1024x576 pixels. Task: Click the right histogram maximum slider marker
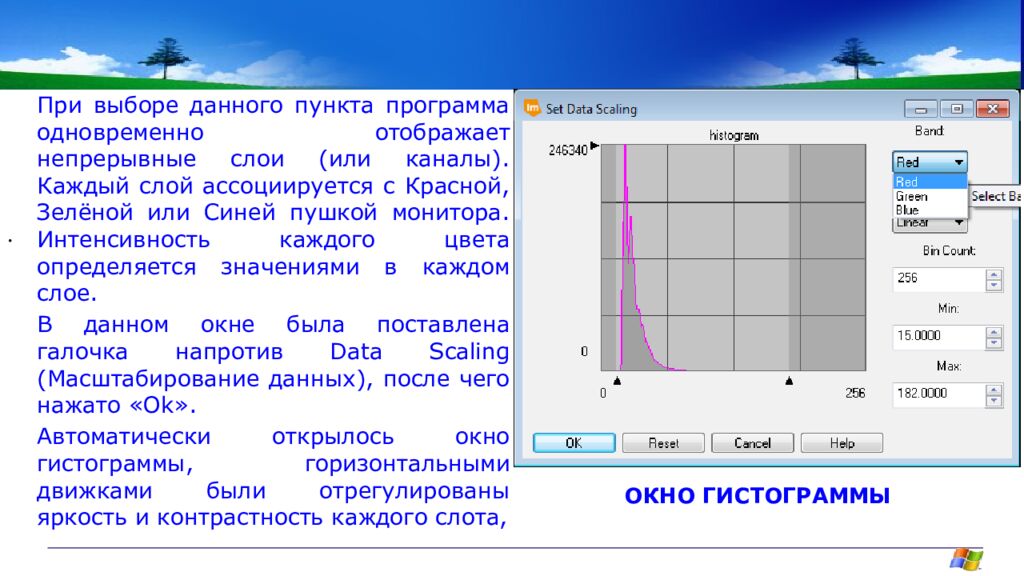[x=790, y=380]
